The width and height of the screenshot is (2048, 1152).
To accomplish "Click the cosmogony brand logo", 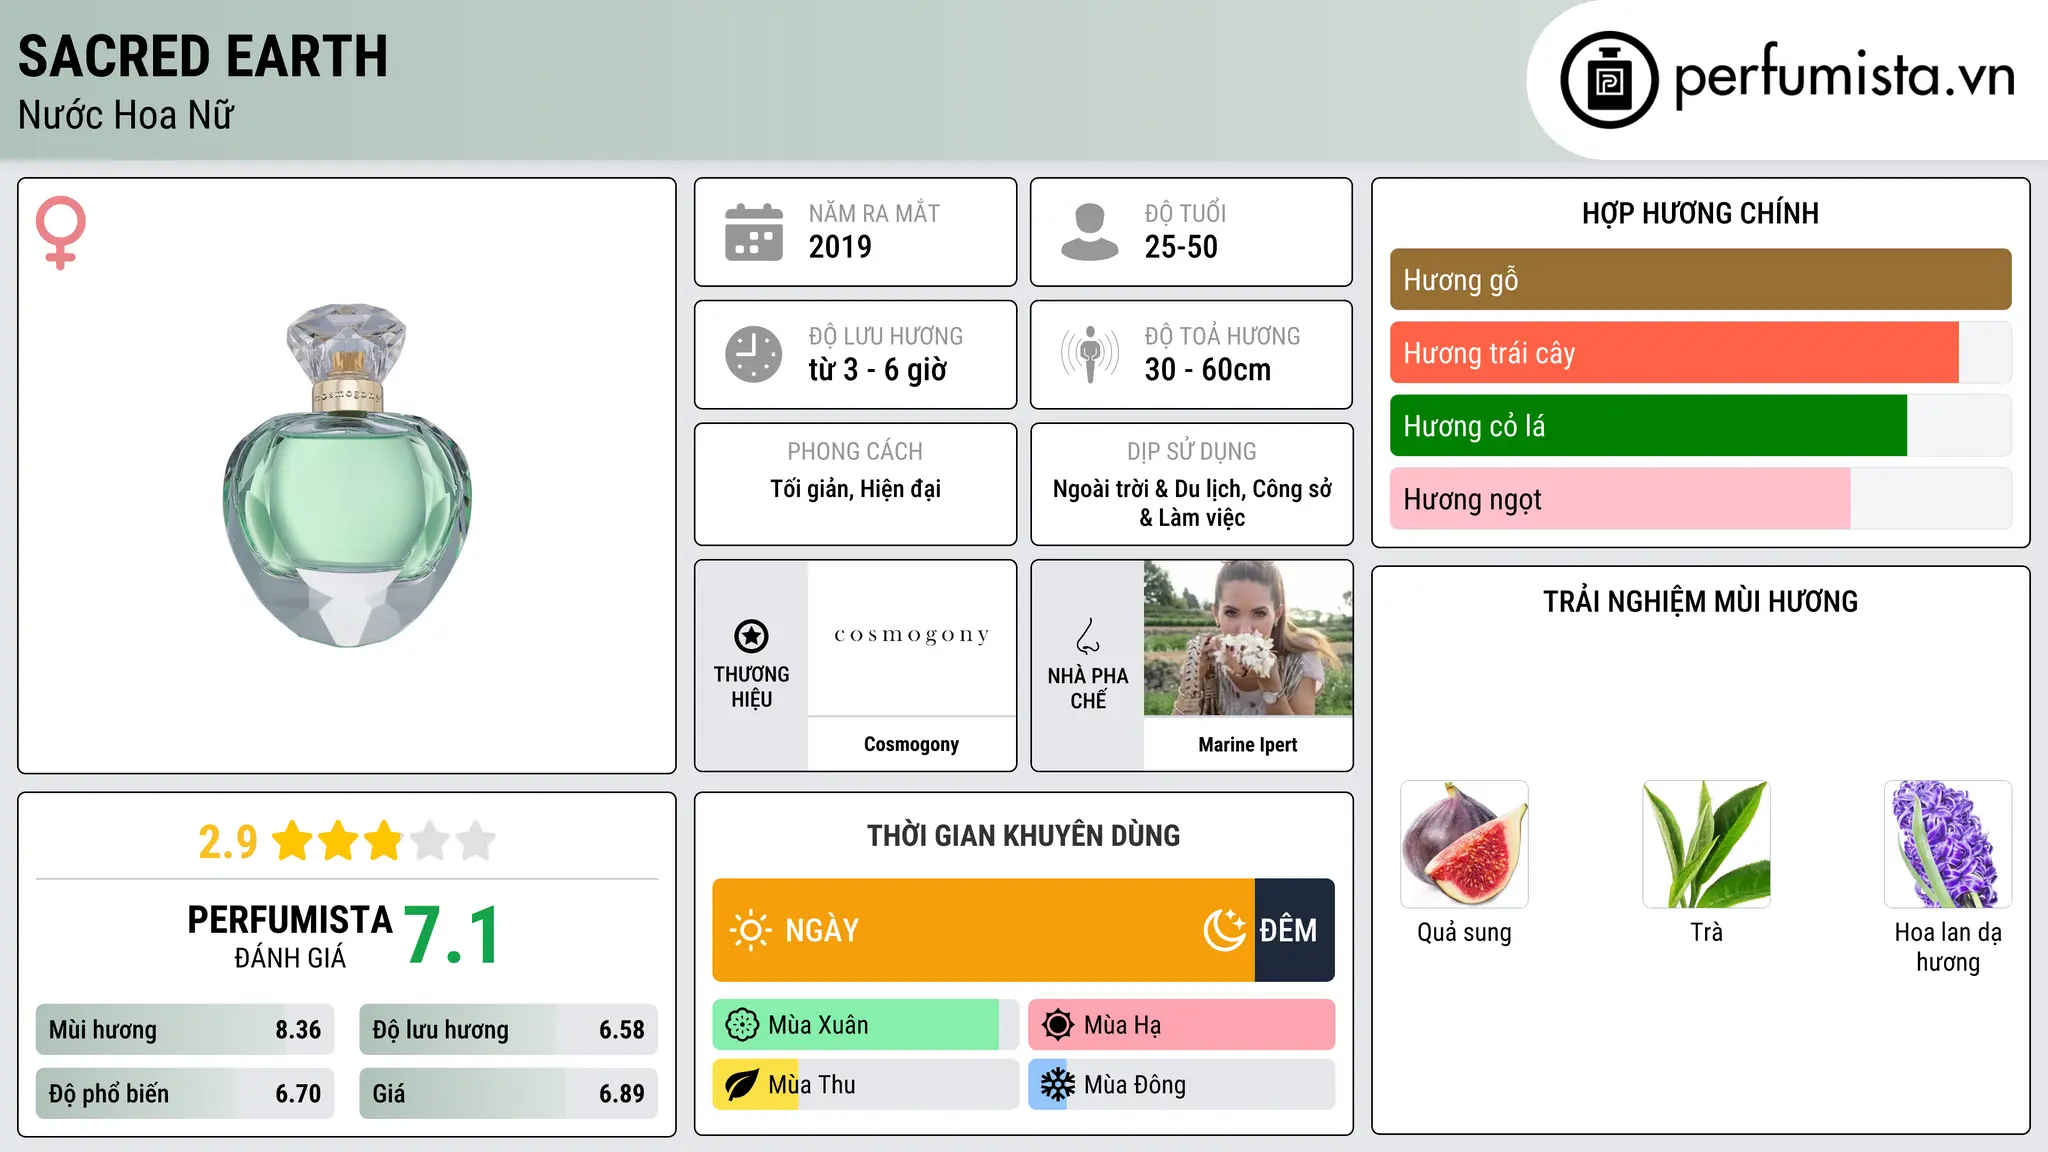I will tap(911, 635).
